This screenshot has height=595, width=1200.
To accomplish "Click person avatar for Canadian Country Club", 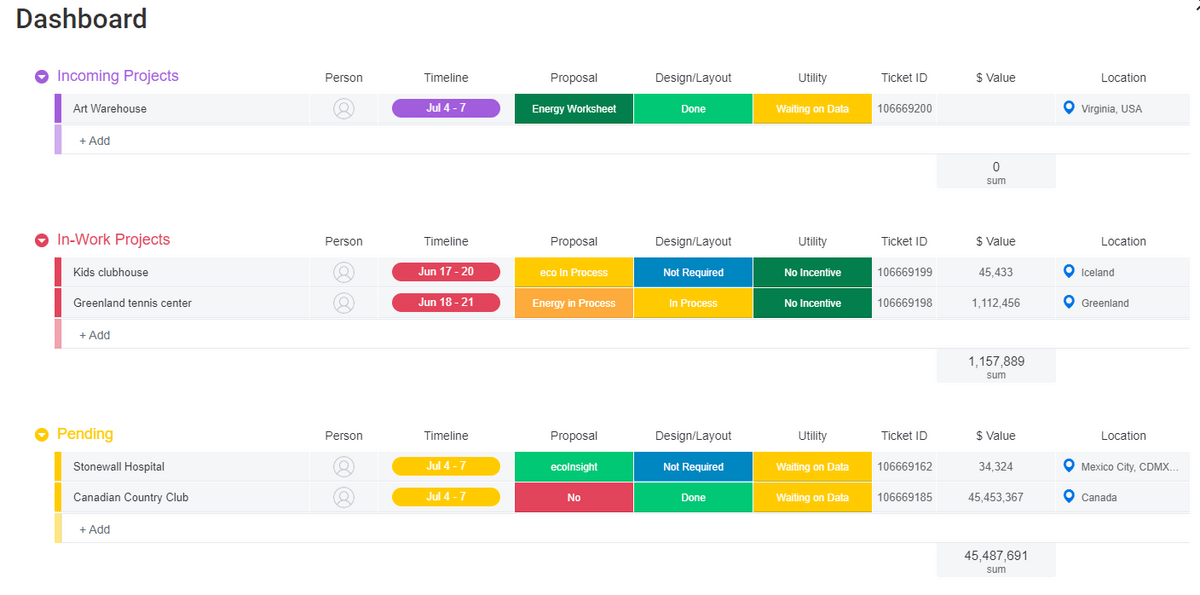I will click(344, 497).
